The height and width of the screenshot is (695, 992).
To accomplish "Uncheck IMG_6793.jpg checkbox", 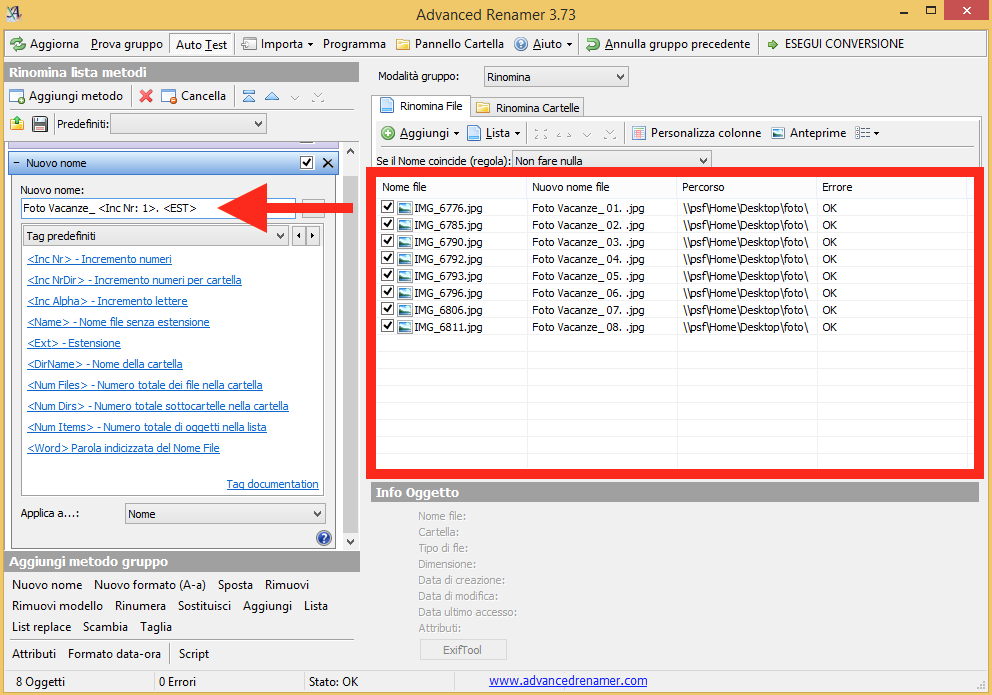I will (388, 275).
